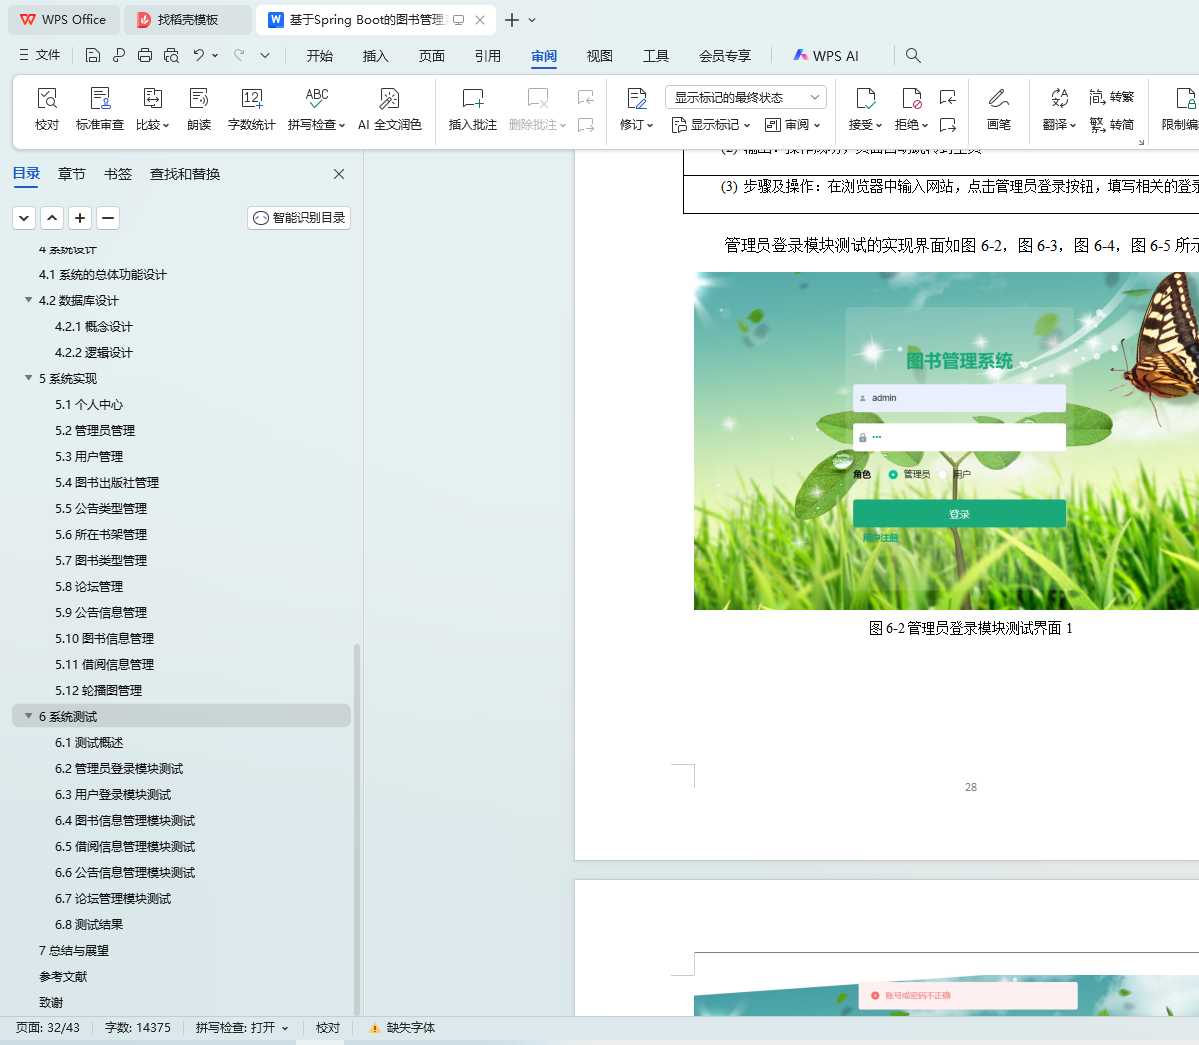Add a new tab with plus button

pyautogui.click(x=512, y=20)
